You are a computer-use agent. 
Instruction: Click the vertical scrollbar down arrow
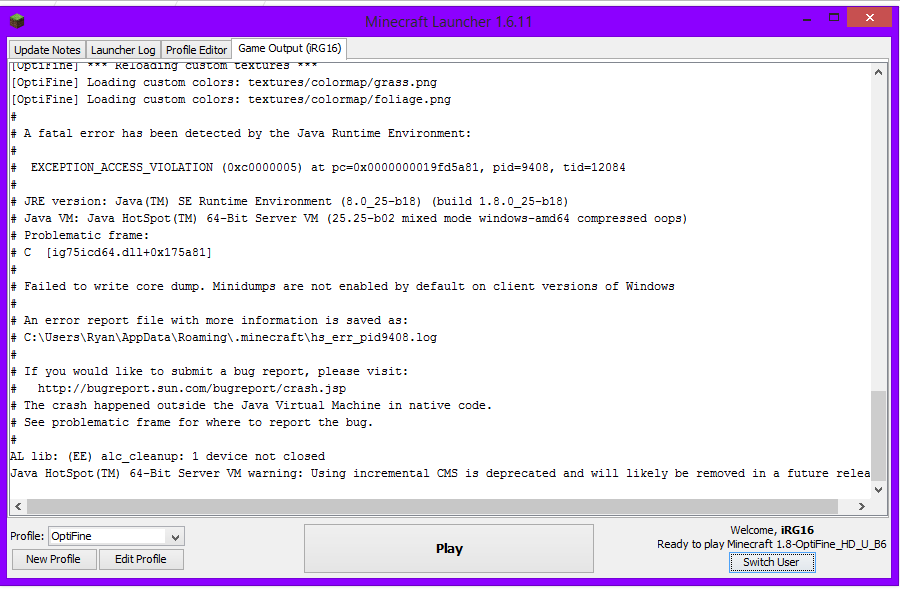[878, 490]
